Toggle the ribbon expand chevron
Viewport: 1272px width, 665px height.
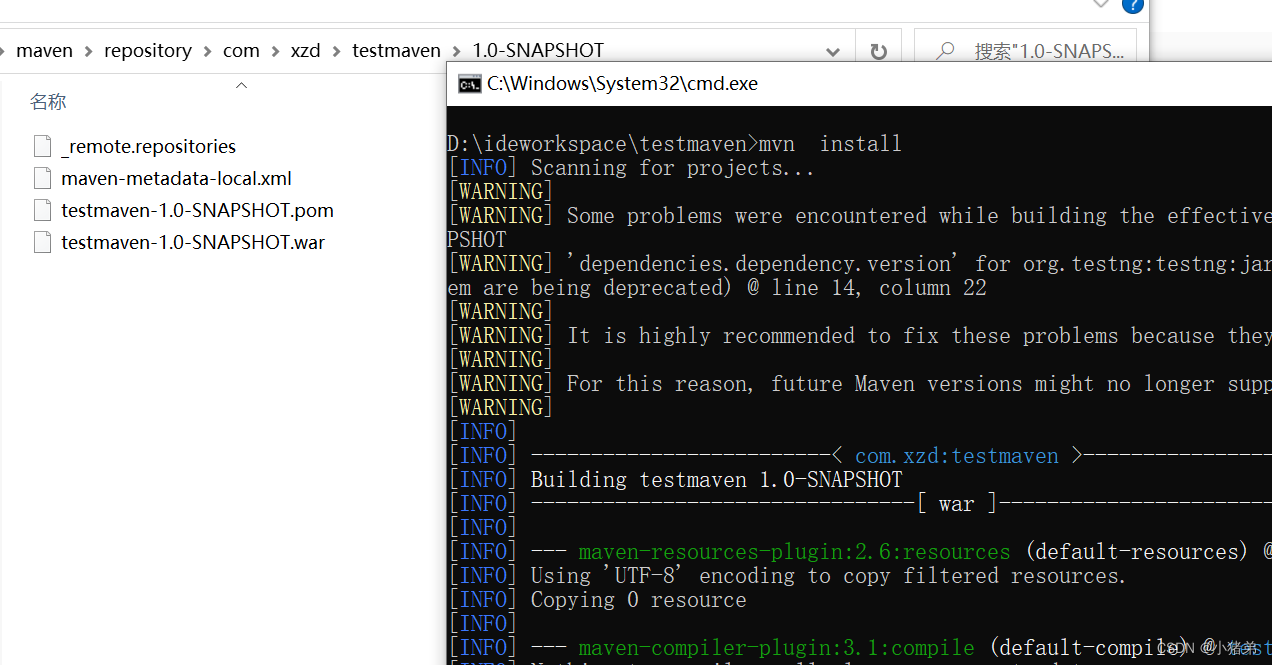point(1101,4)
